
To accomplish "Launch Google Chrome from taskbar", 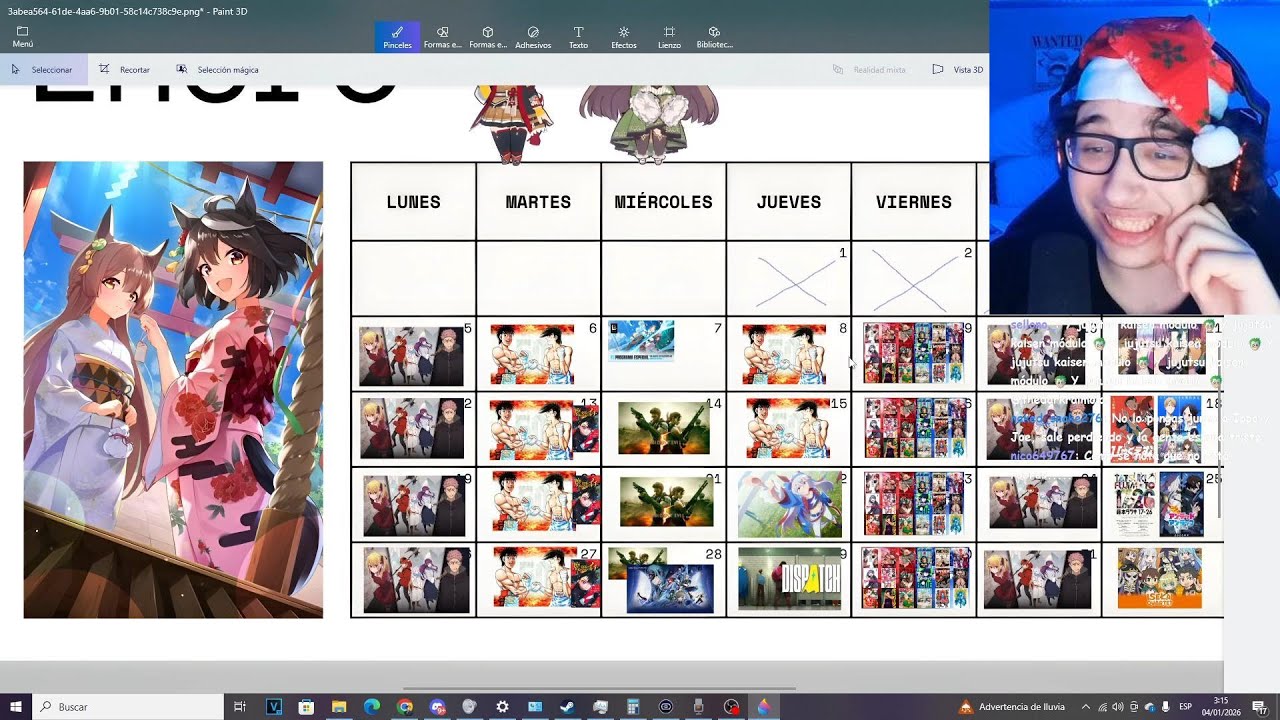I will click(404, 707).
